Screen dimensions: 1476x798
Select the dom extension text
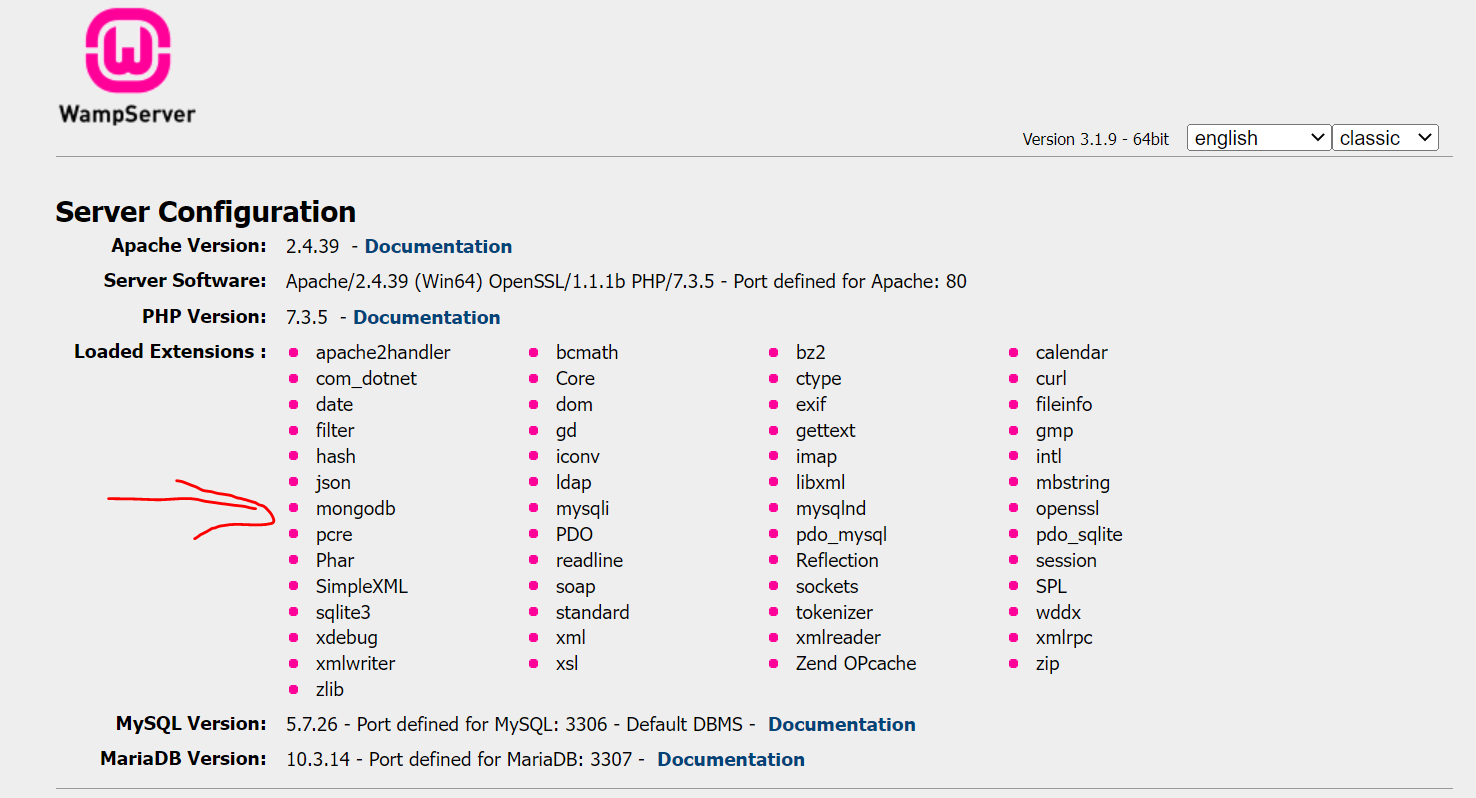[574, 404]
